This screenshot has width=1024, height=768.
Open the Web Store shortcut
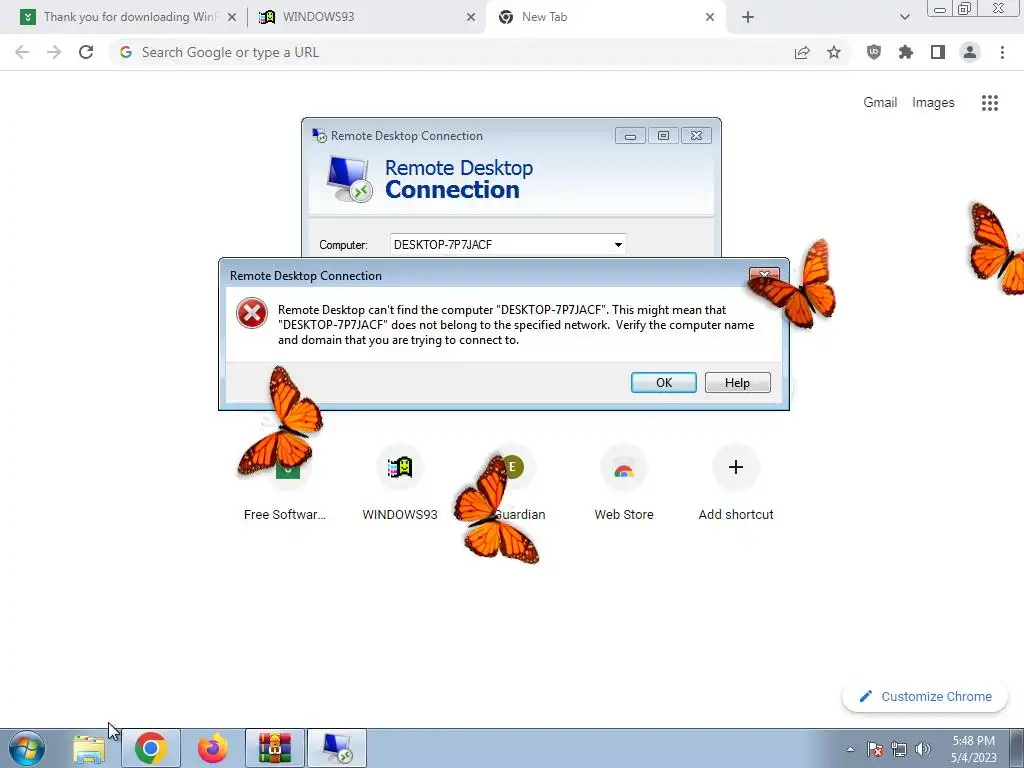click(624, 483)
